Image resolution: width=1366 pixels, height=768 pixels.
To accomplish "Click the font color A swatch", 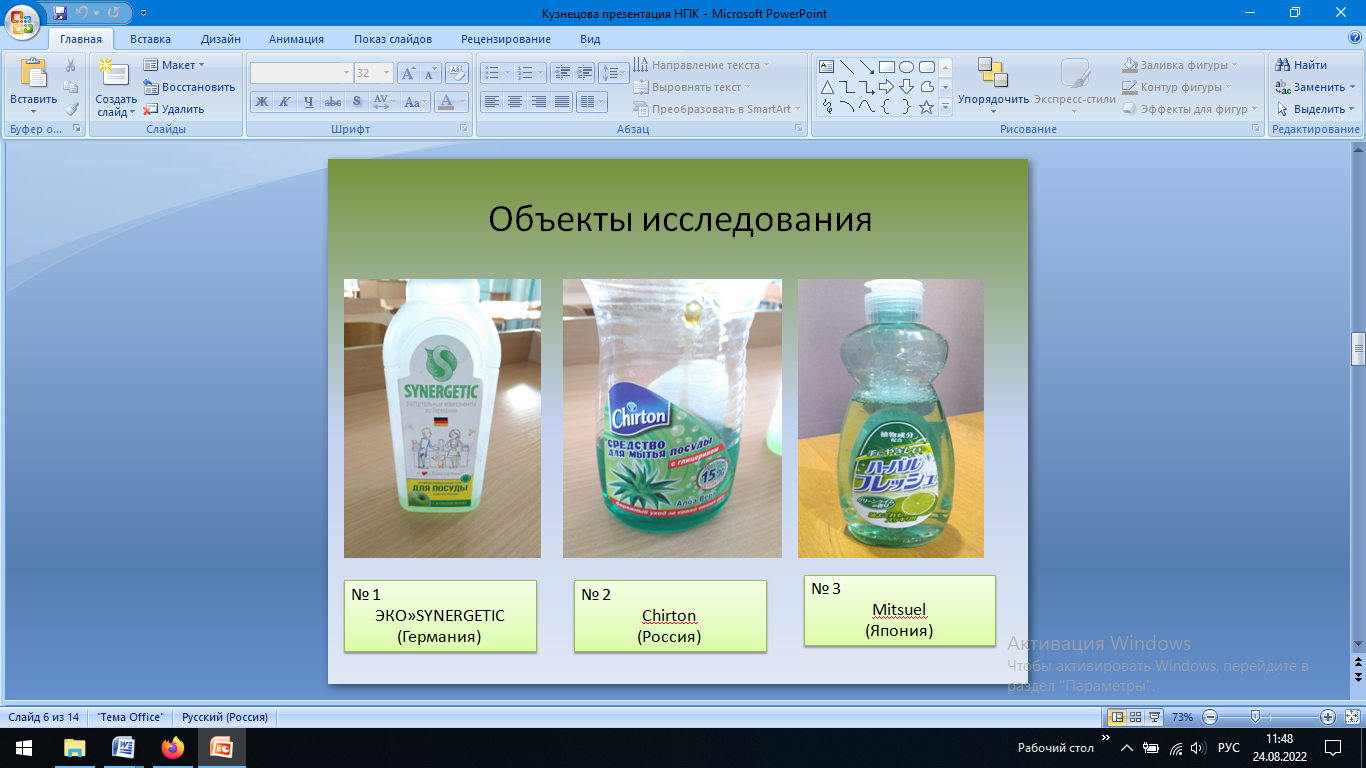I will coord(446,102).
